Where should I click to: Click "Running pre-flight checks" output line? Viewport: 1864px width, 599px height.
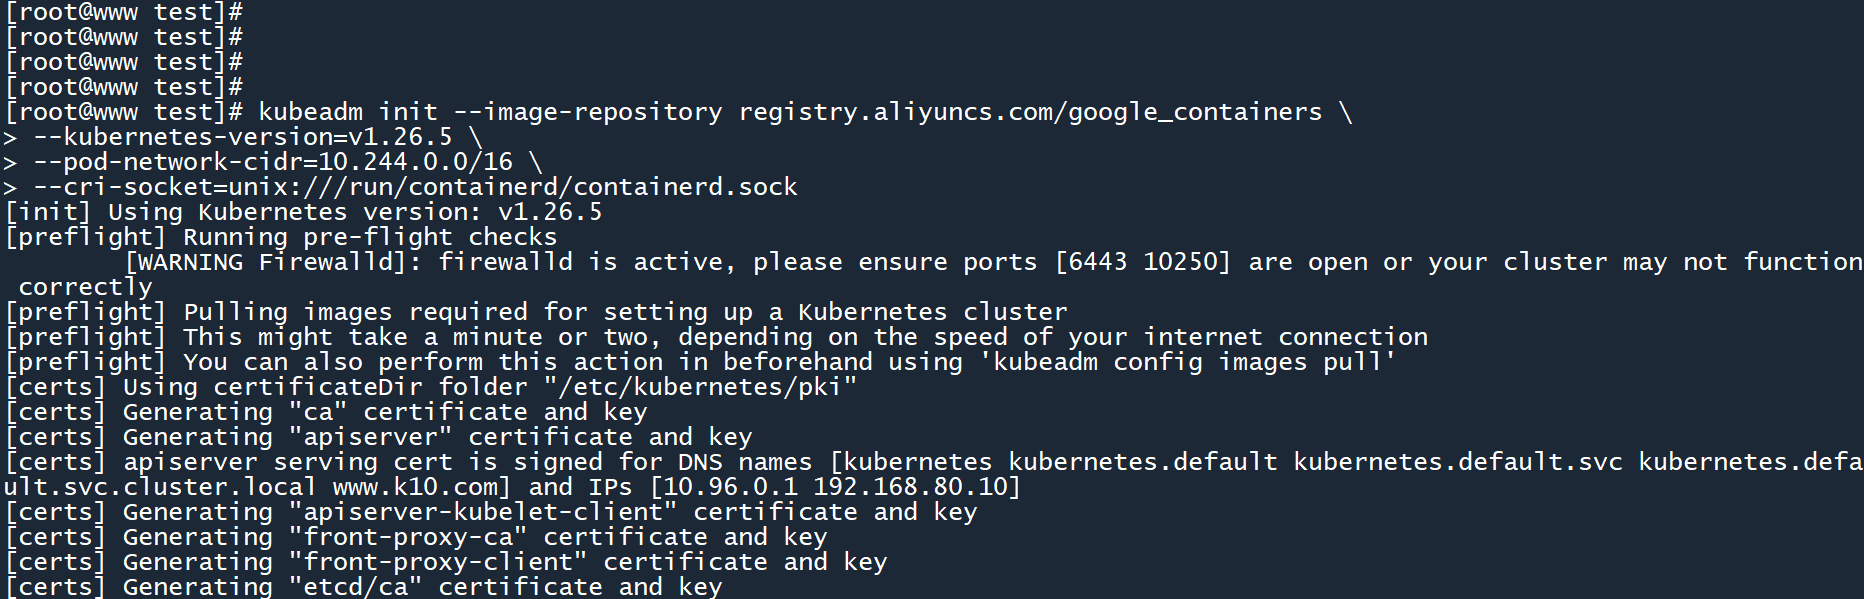coord(370,237)
